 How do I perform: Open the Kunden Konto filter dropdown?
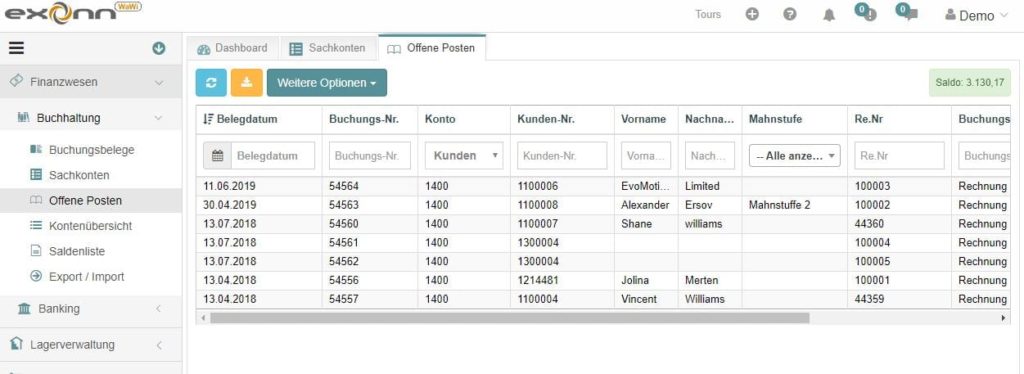464,156
